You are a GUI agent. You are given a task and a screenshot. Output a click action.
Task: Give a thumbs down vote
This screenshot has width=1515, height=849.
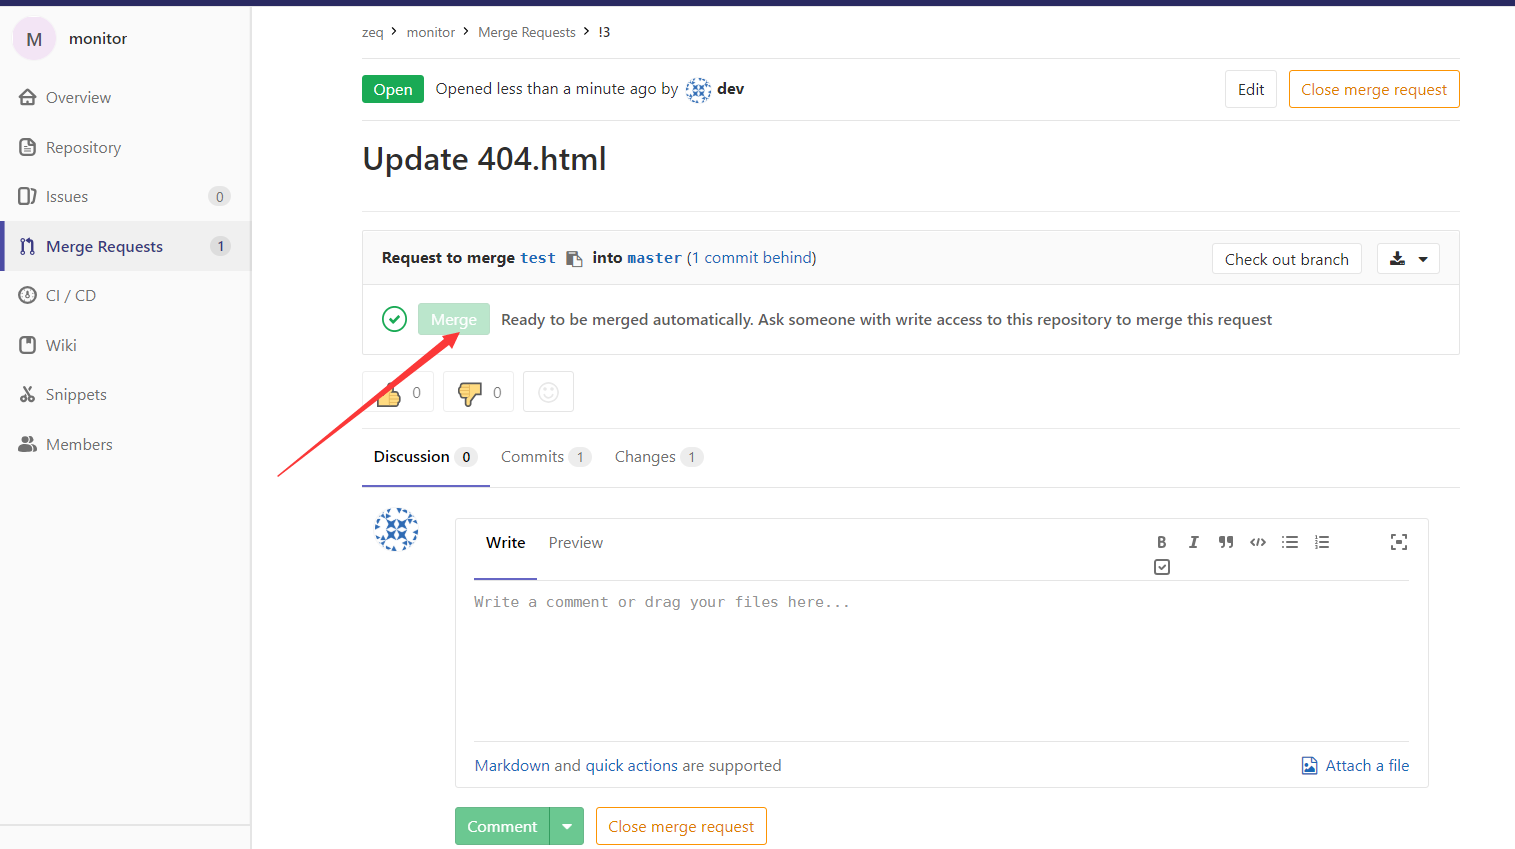tap(478, 392)
